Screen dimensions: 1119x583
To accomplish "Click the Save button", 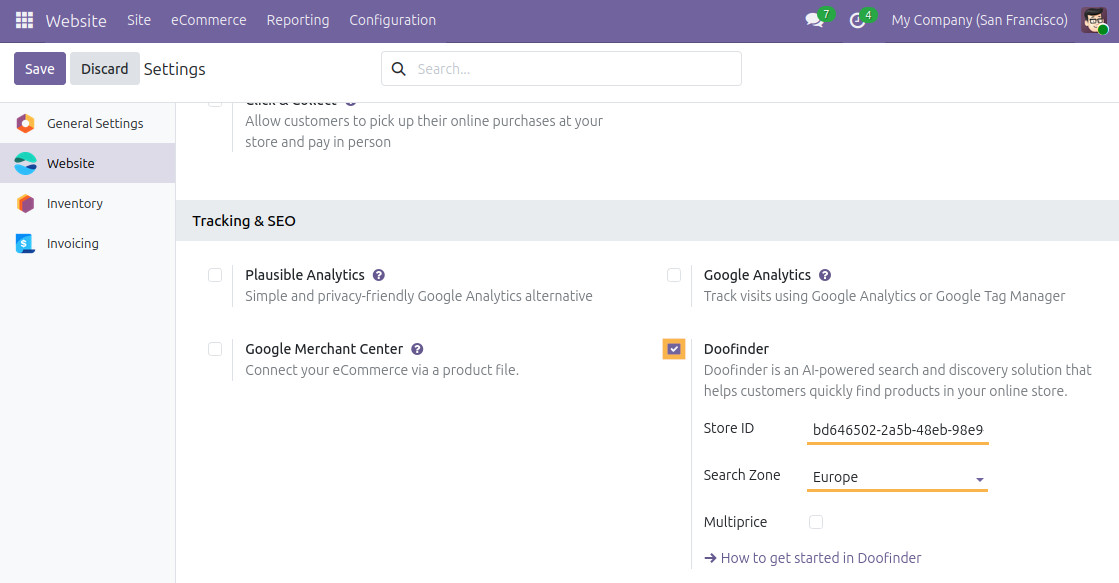I will [x=40, y=69].
